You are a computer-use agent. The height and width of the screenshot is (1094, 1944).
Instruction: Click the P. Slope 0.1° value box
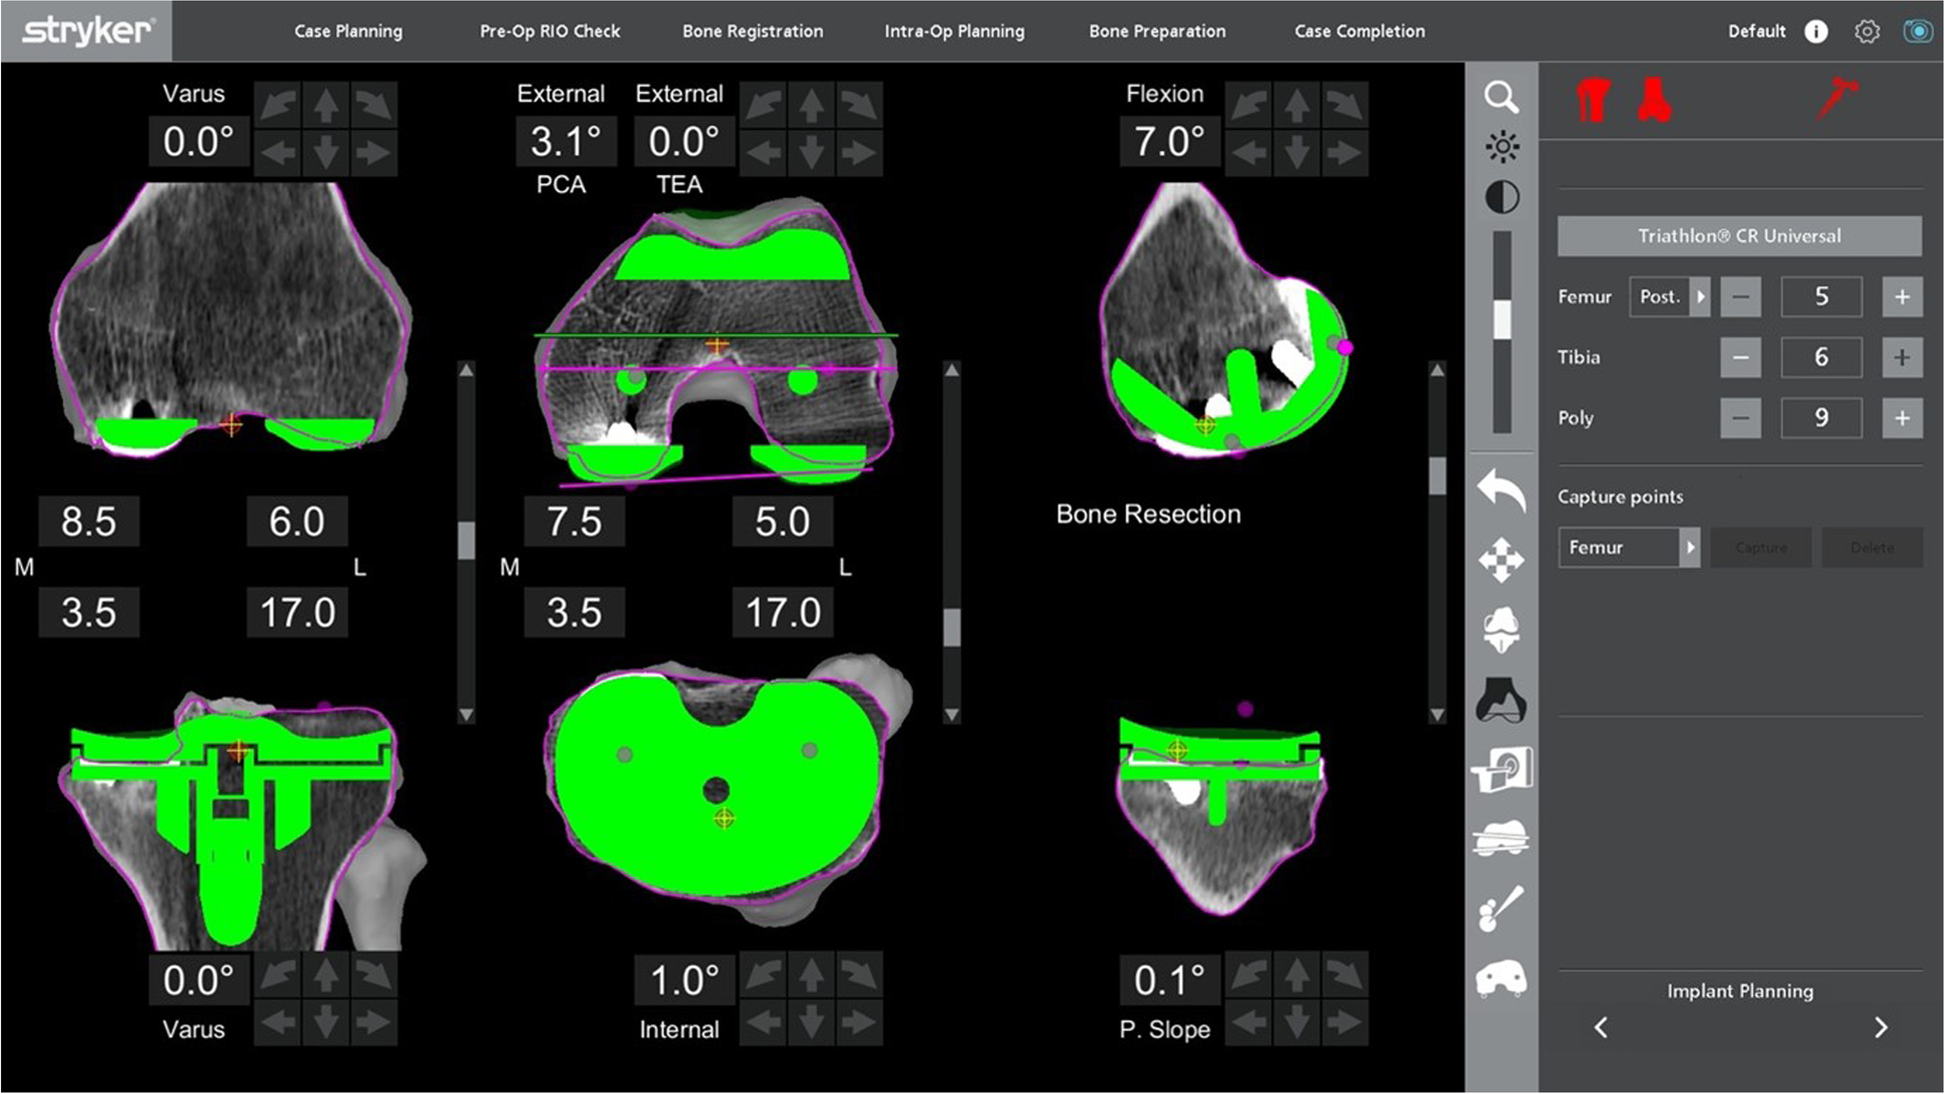click(x=1169, y=980)
